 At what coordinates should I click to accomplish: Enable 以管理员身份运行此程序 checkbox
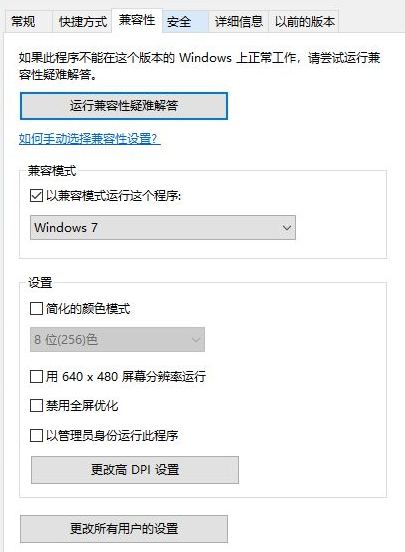point(37,435)
